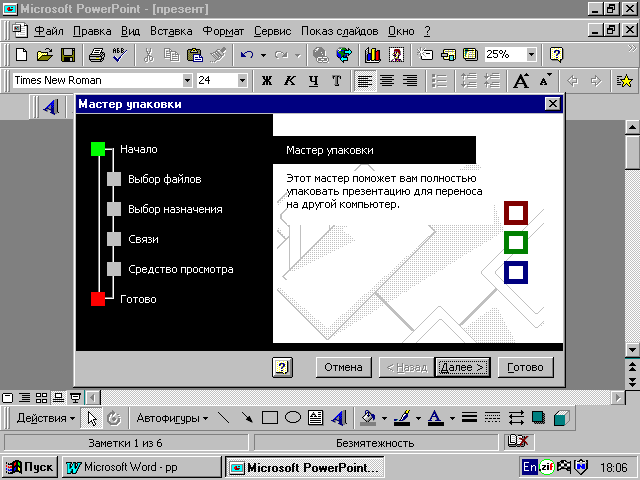Expand undo history dropdown arrow
The width and height of the screenshot is (640, 480).
pos(263,55)
